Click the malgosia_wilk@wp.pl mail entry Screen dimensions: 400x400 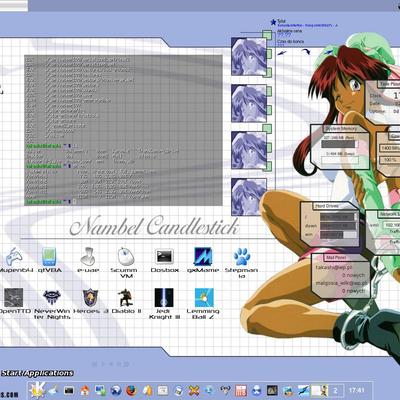(341, 283)
